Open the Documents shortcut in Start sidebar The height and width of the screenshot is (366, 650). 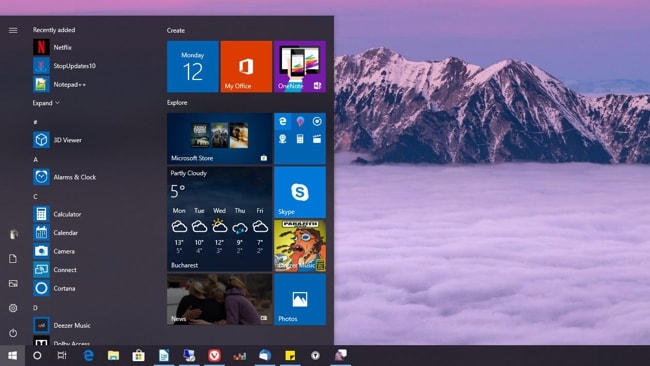(13, 259)
